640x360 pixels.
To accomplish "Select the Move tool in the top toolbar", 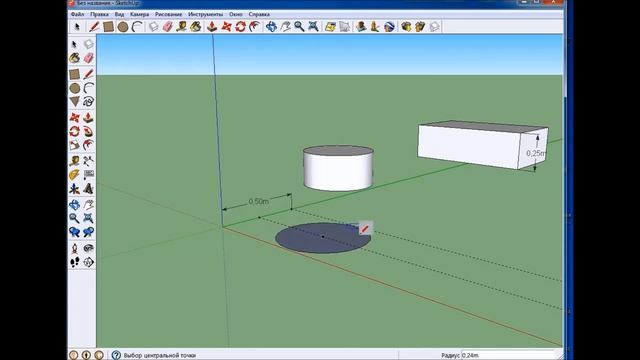I will pos(226,27).
